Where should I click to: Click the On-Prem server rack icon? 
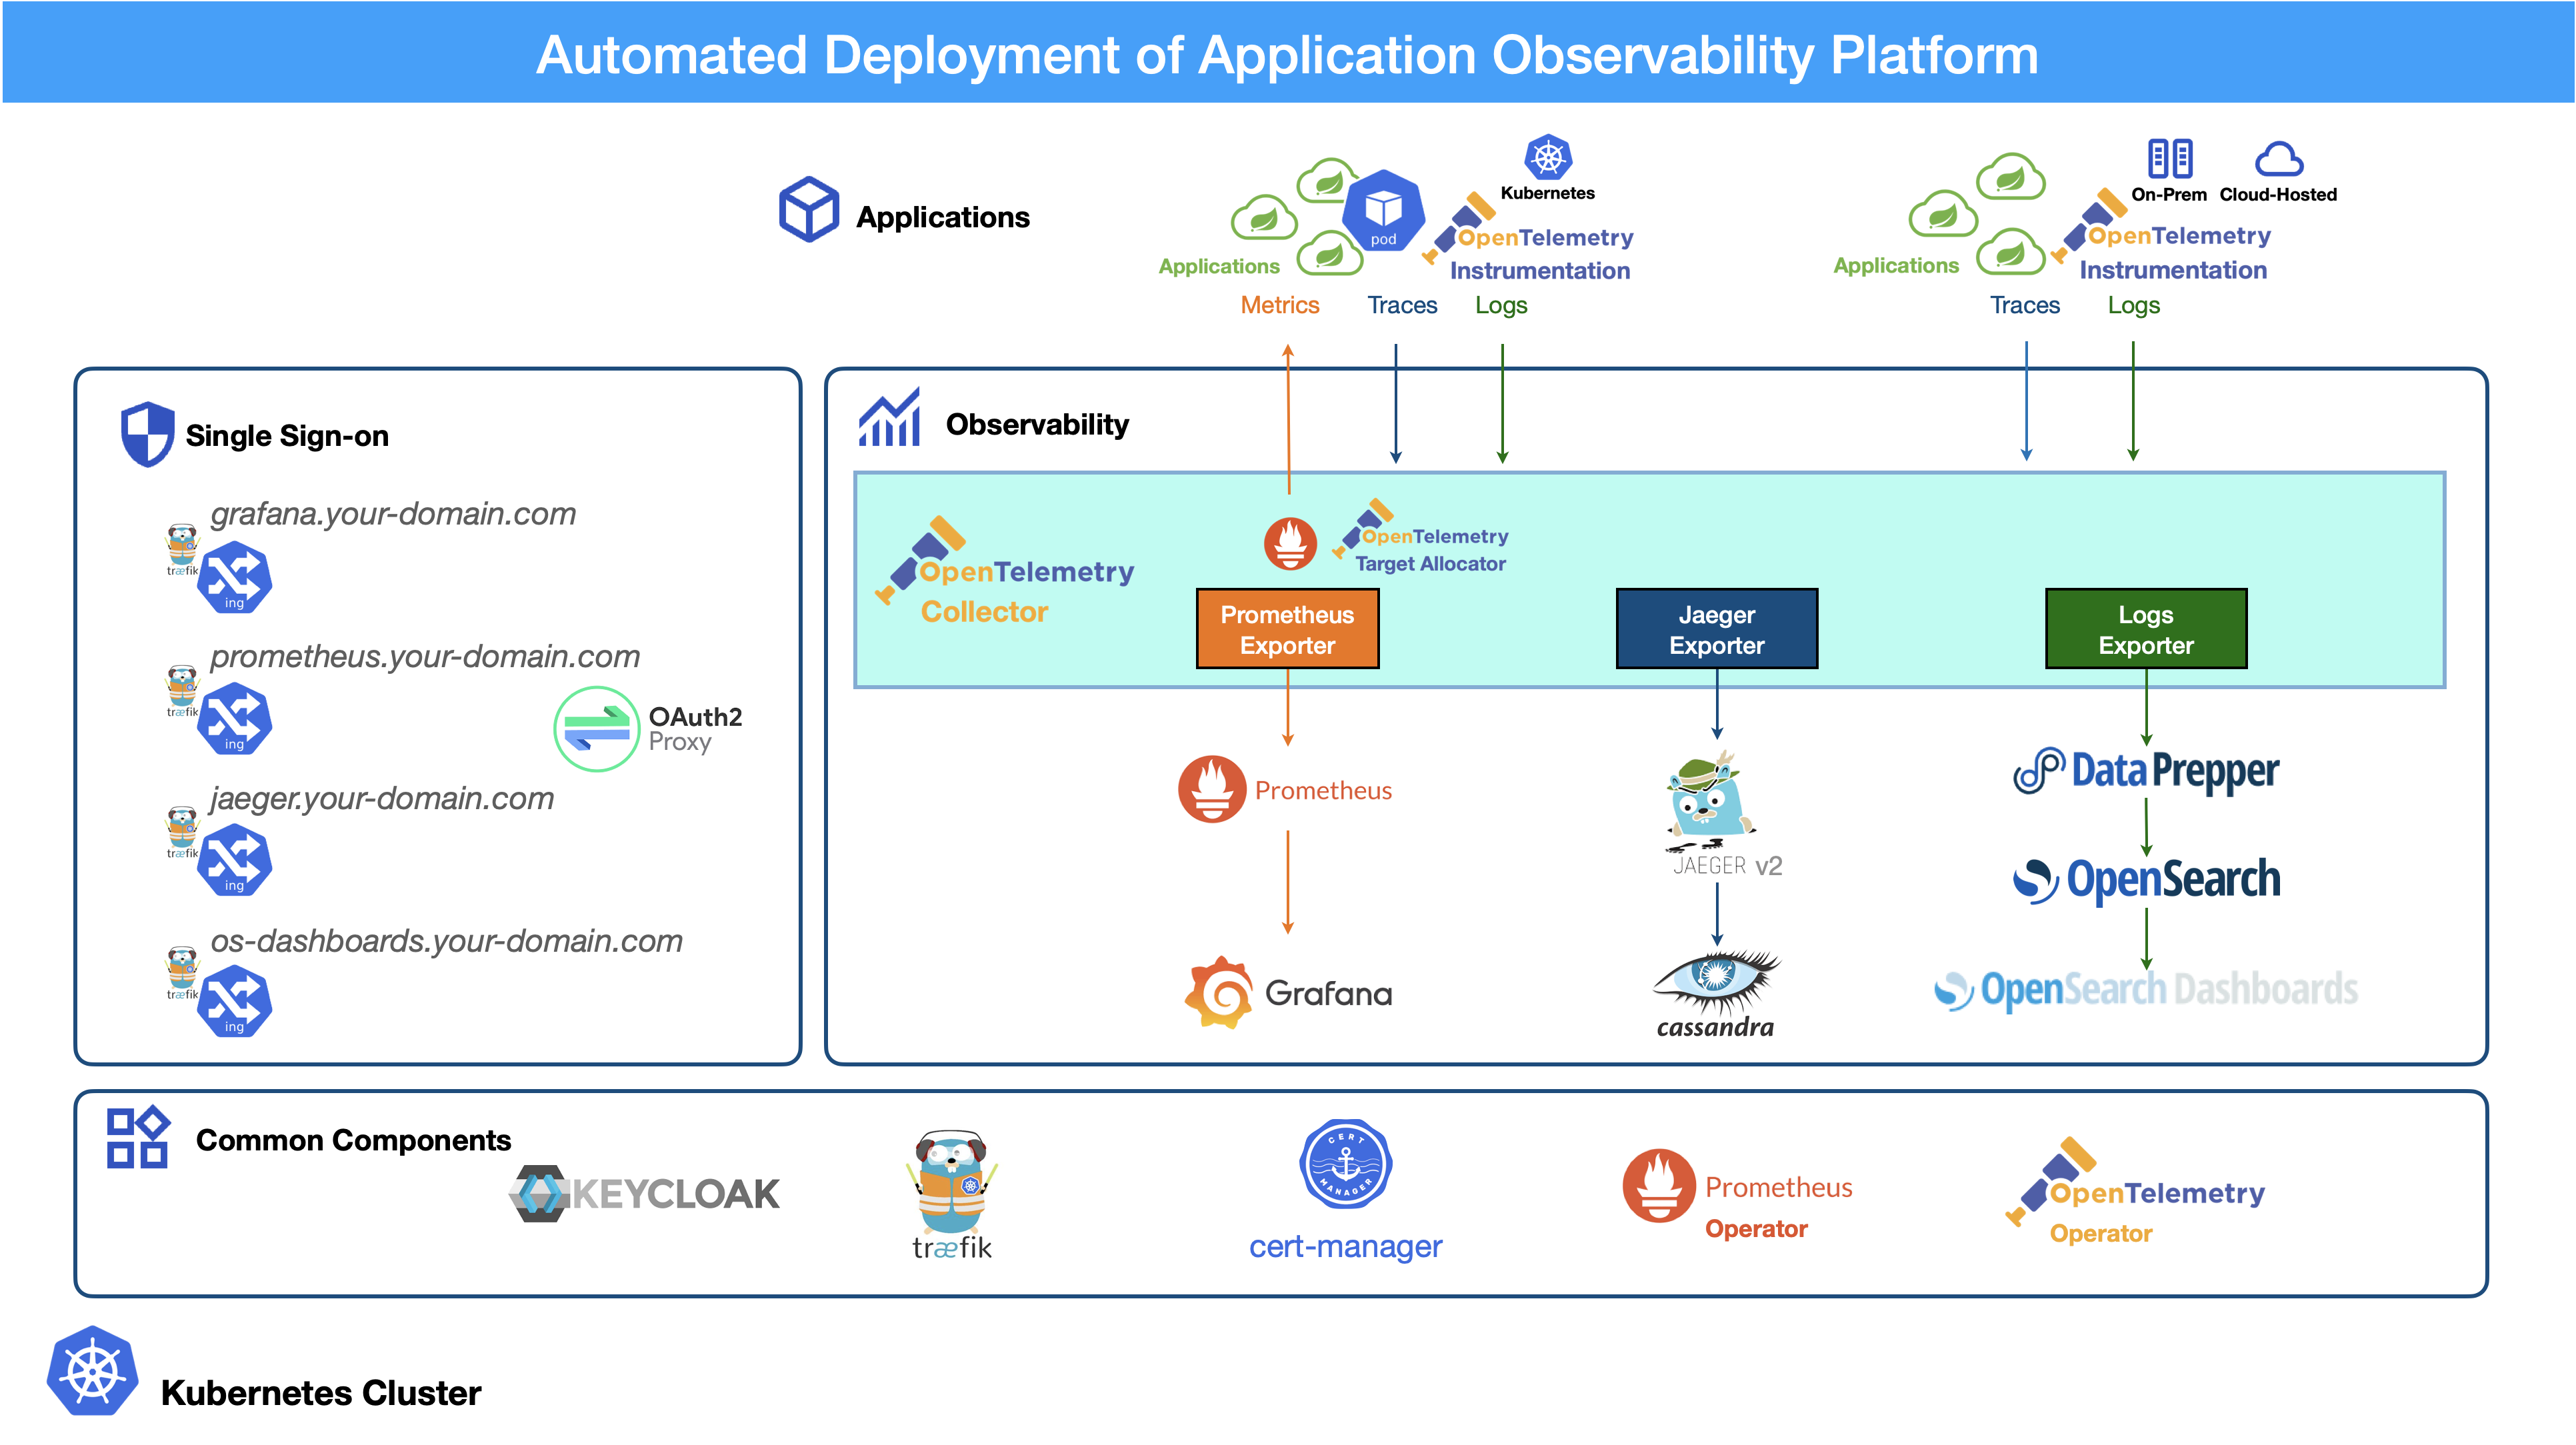[x=2170, y=158]
